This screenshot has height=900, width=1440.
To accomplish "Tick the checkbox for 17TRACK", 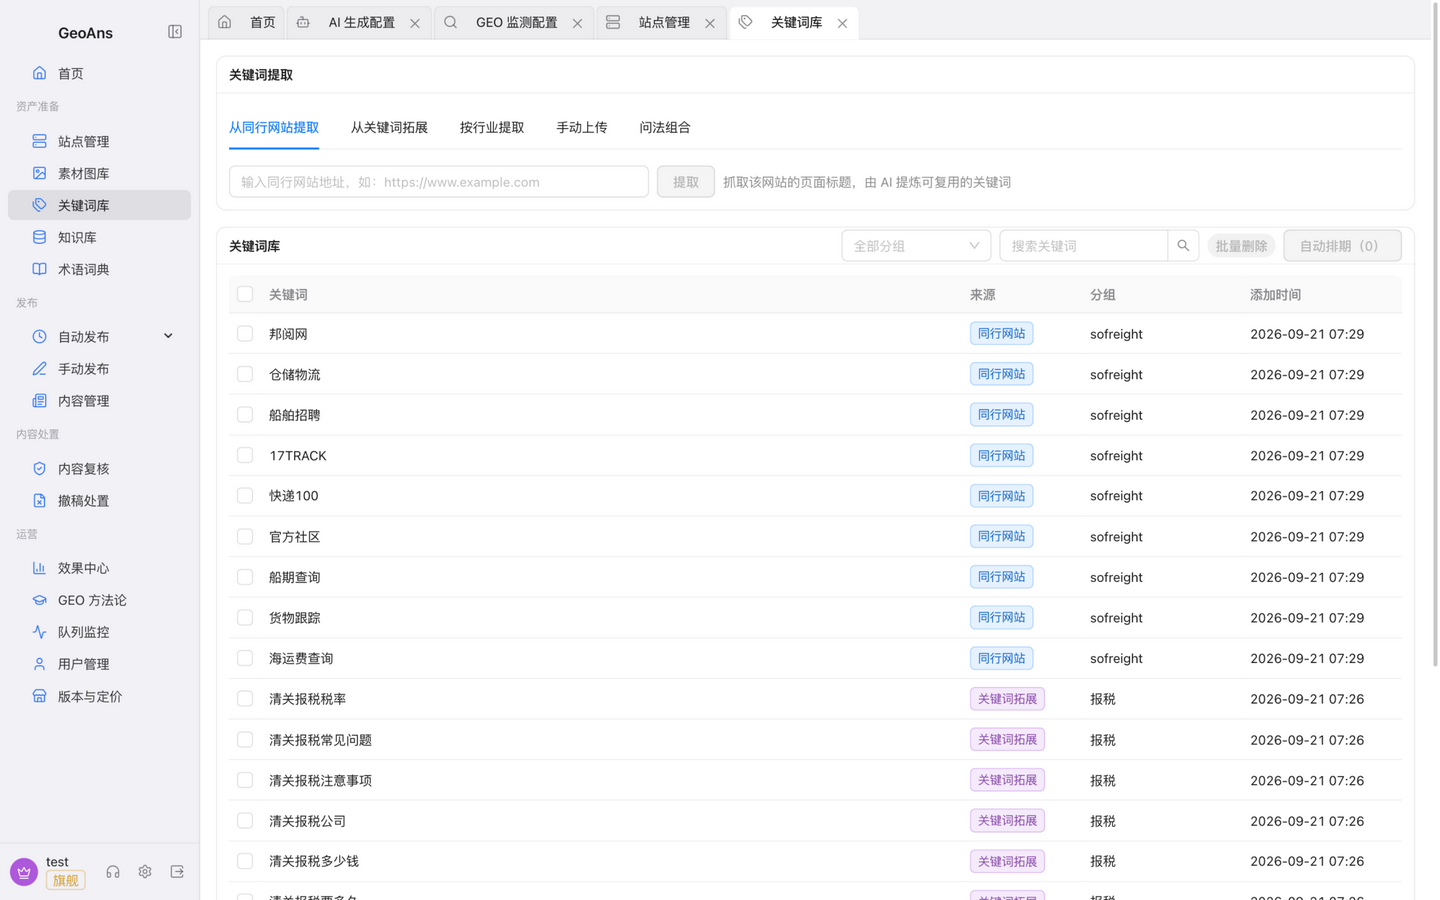I will point(245,455).
